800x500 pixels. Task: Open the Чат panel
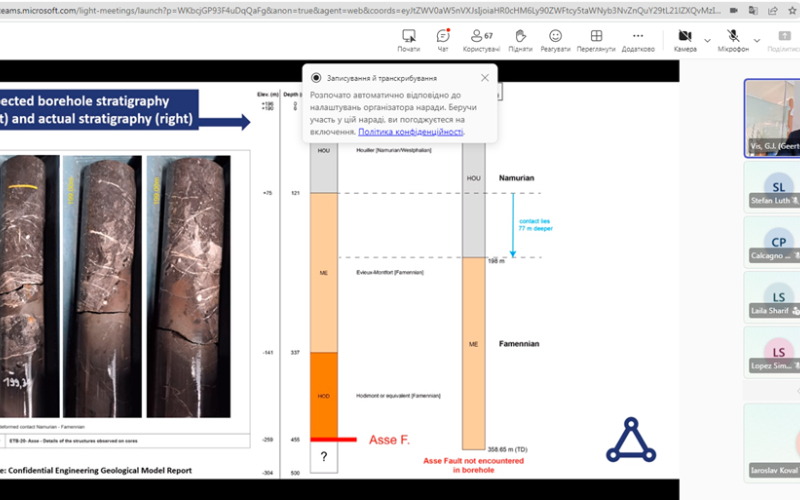[x=443, y=40]
